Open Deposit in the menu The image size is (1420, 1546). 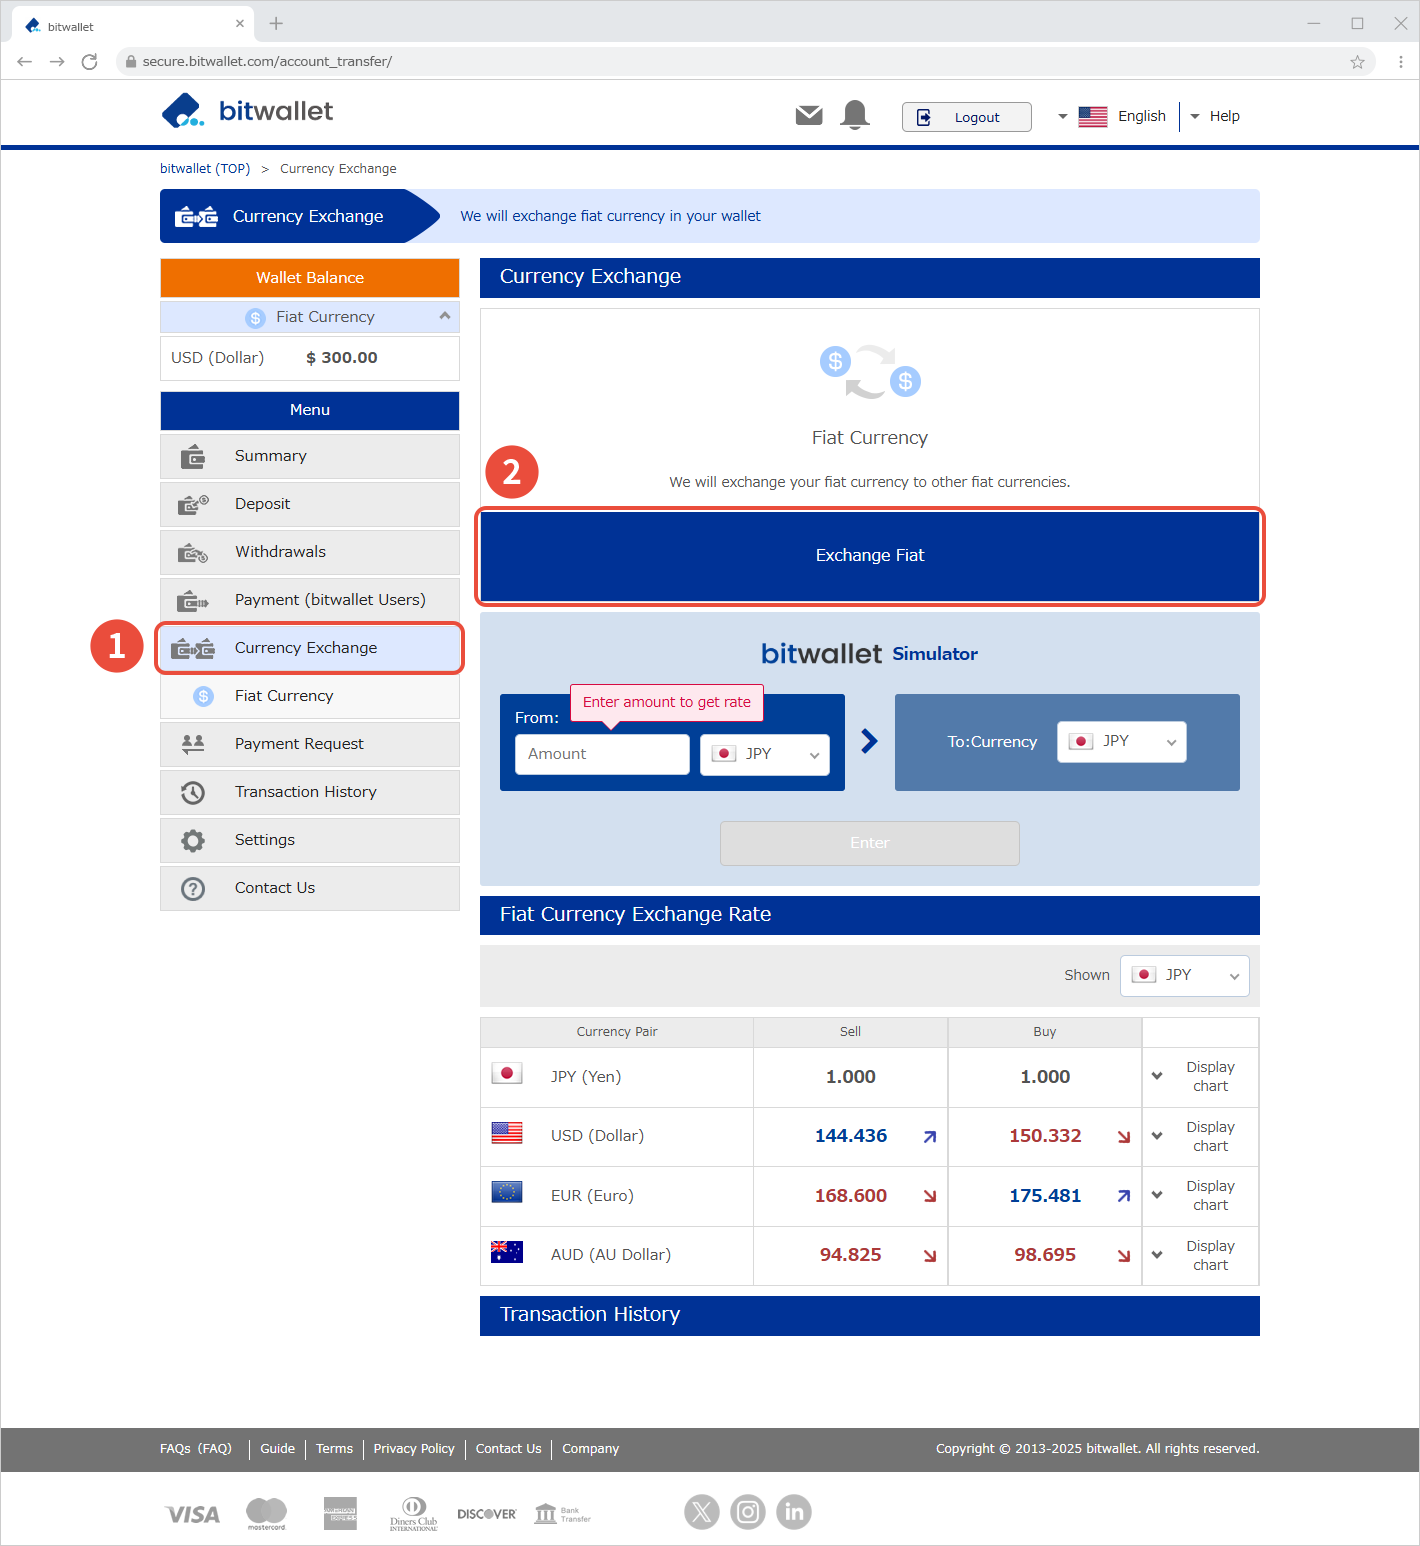tap(310, 504)
